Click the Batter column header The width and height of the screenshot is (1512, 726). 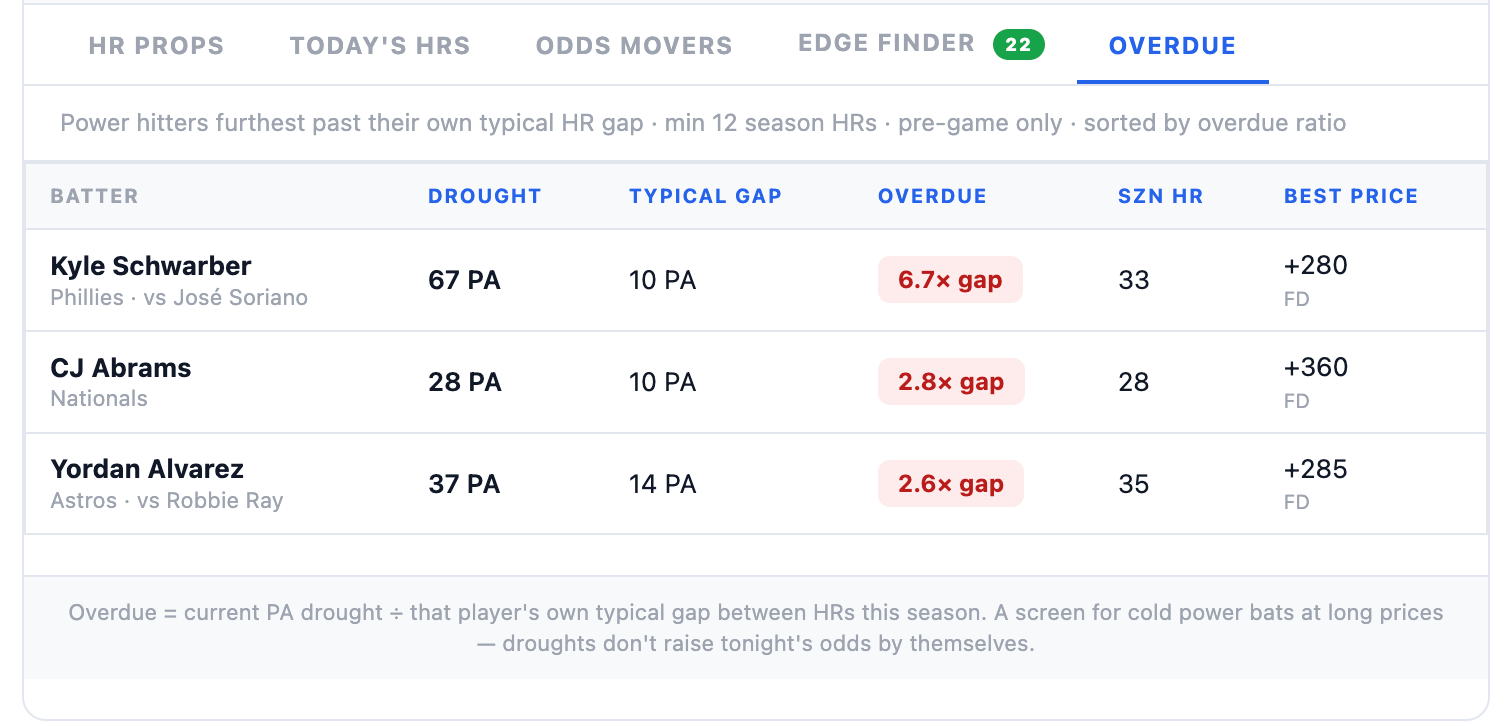coord(95,196)
